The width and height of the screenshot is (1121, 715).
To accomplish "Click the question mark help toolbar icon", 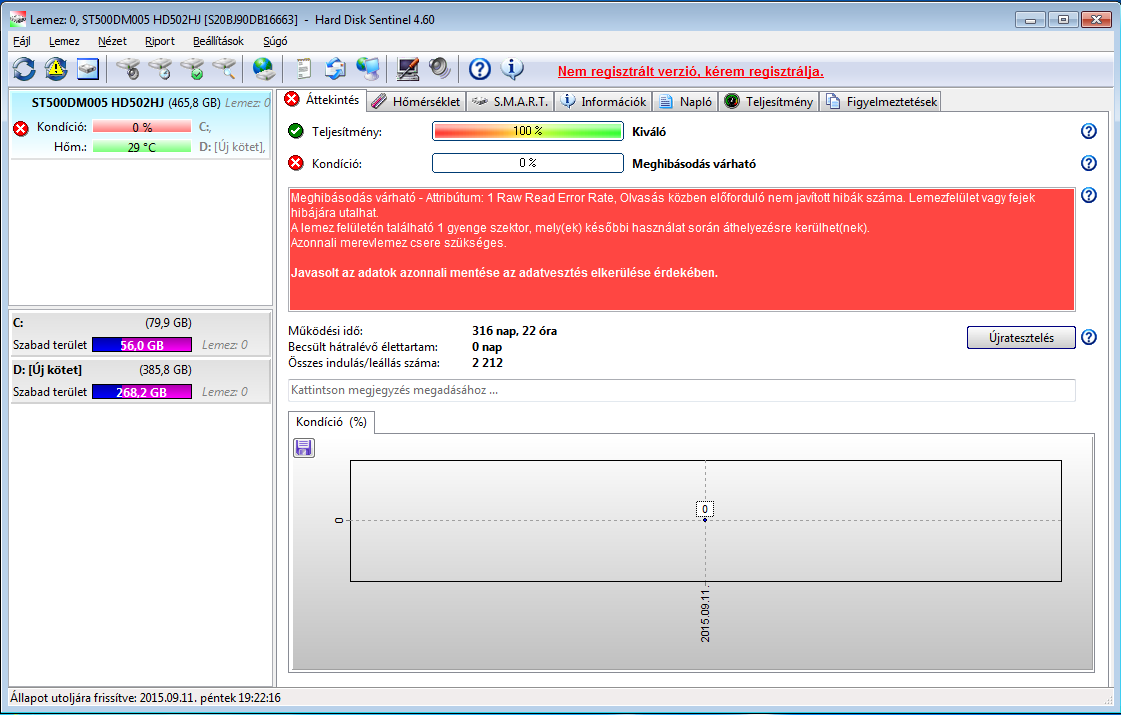I will coord(480,69).
